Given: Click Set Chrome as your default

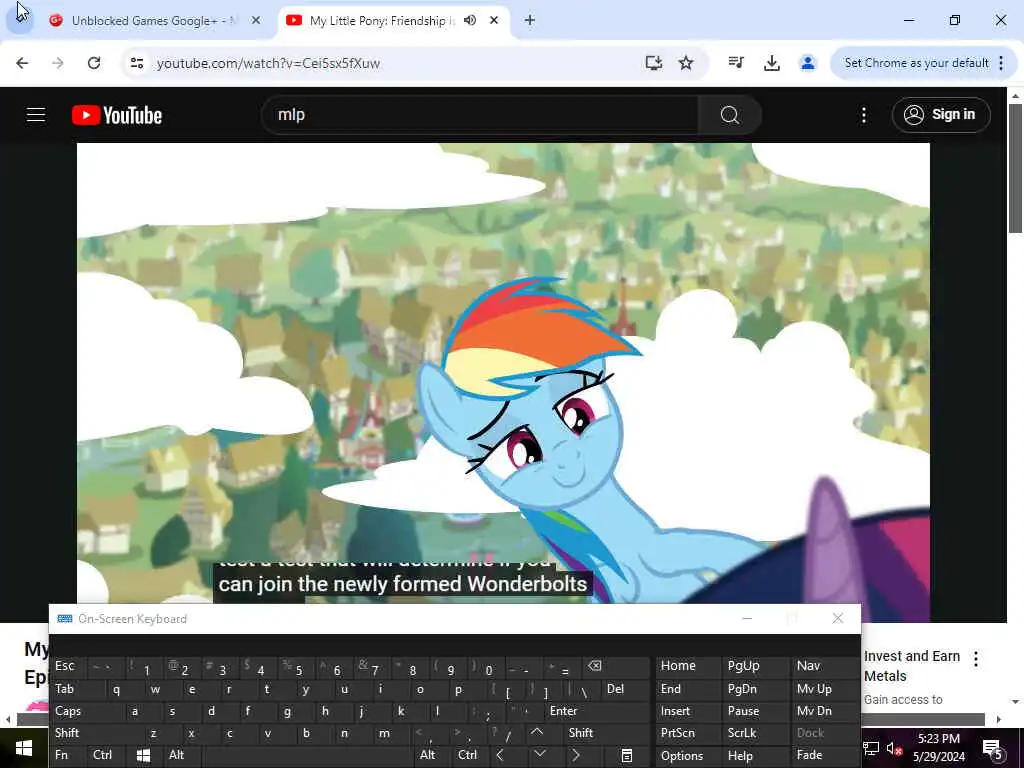Looking at the screenshot, I should pyautogui.click(x=916, y=63).
